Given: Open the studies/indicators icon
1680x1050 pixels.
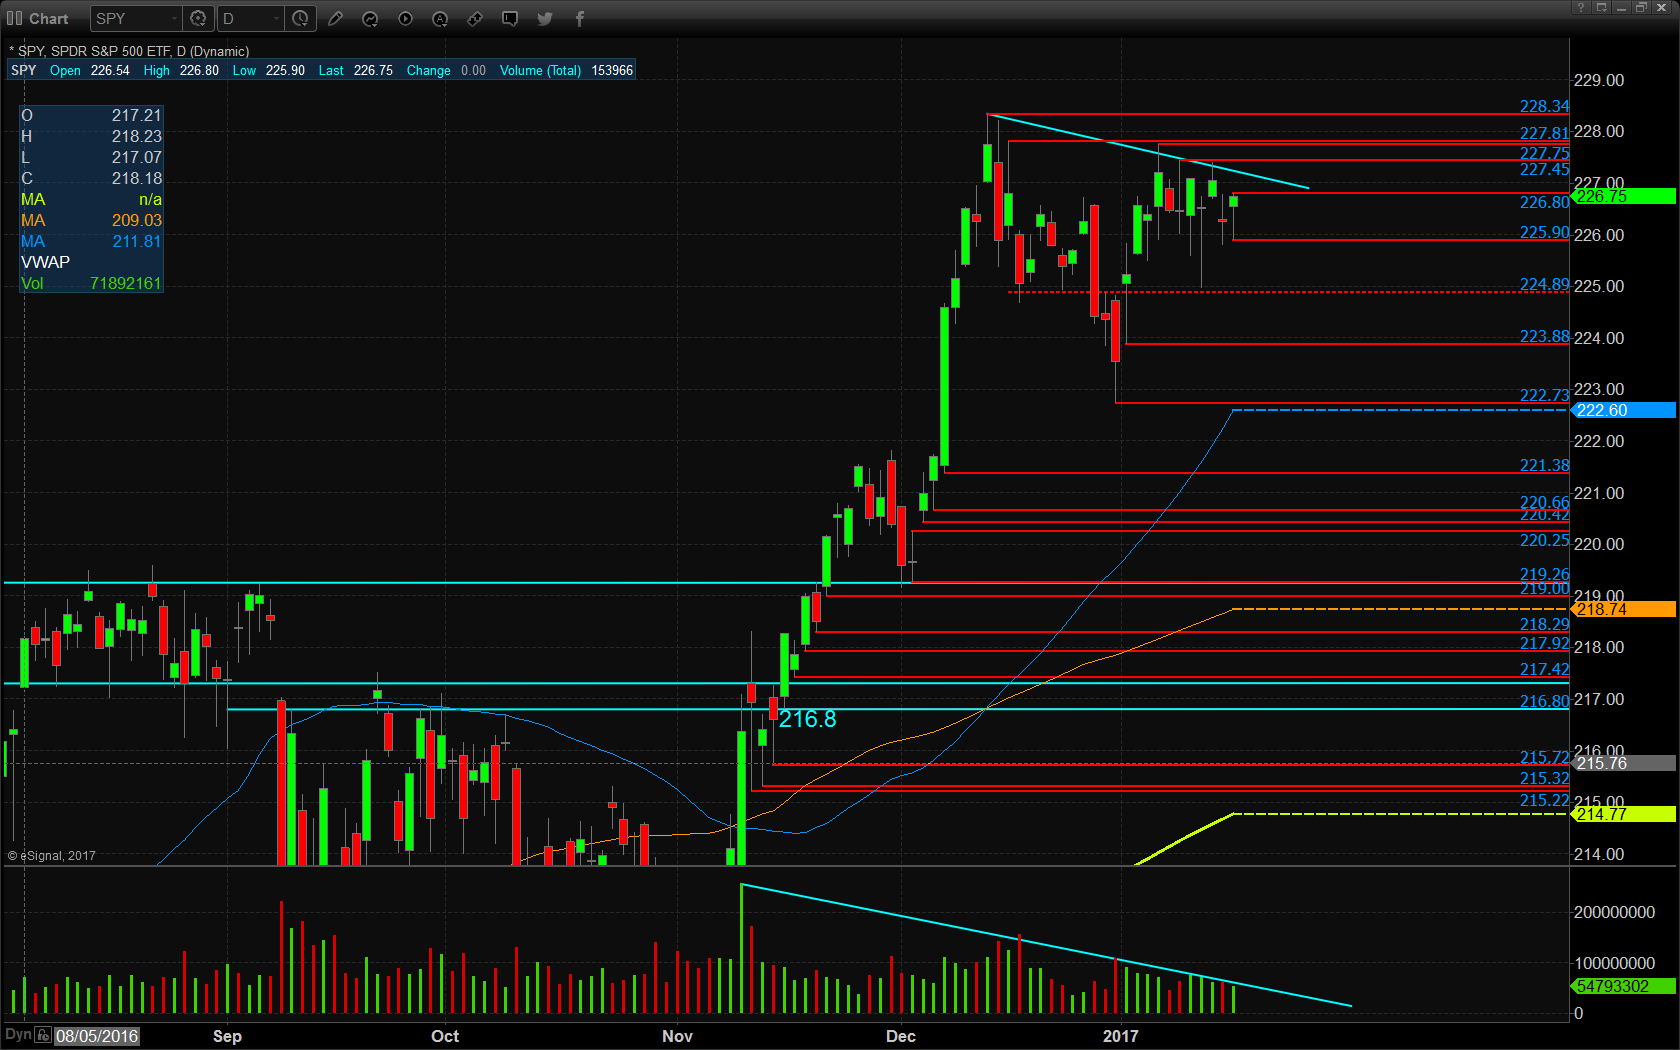Looking at the screenshot, I should 370,18.
